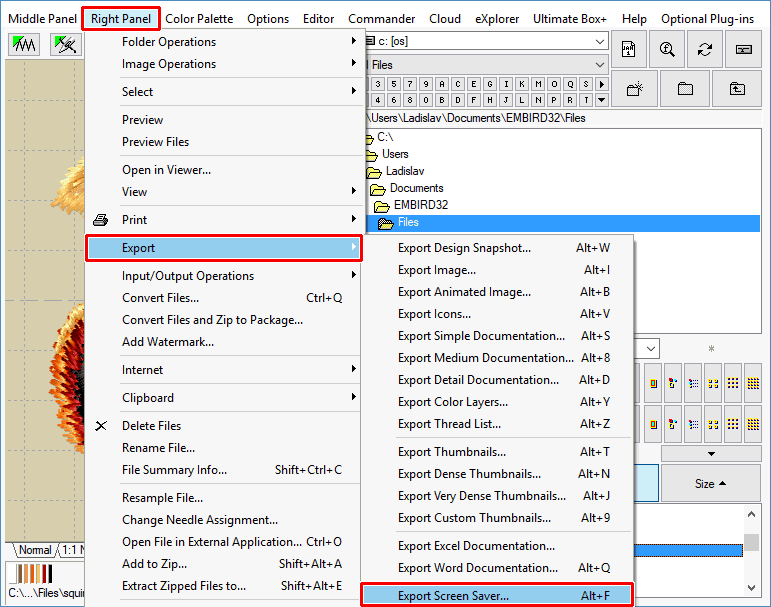This screenshot has height=607, width=771.
Task: Click the plain folder icon button
Action: click(685, 89)
